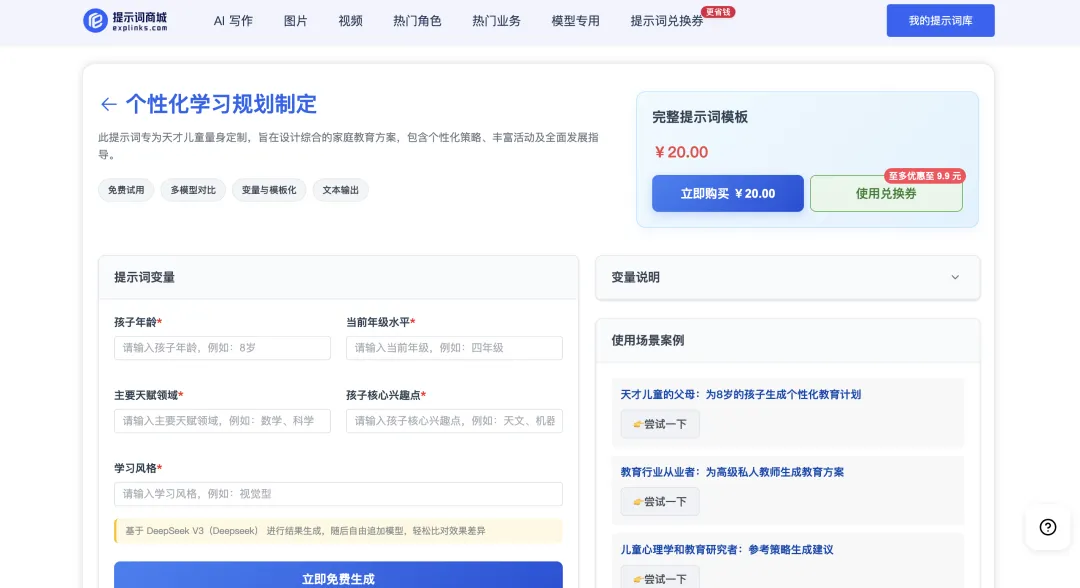Click 尝试一下 under 教育行业从业者 case
The height and width of the screenshot is (588, 1080).
coord(660,502)
